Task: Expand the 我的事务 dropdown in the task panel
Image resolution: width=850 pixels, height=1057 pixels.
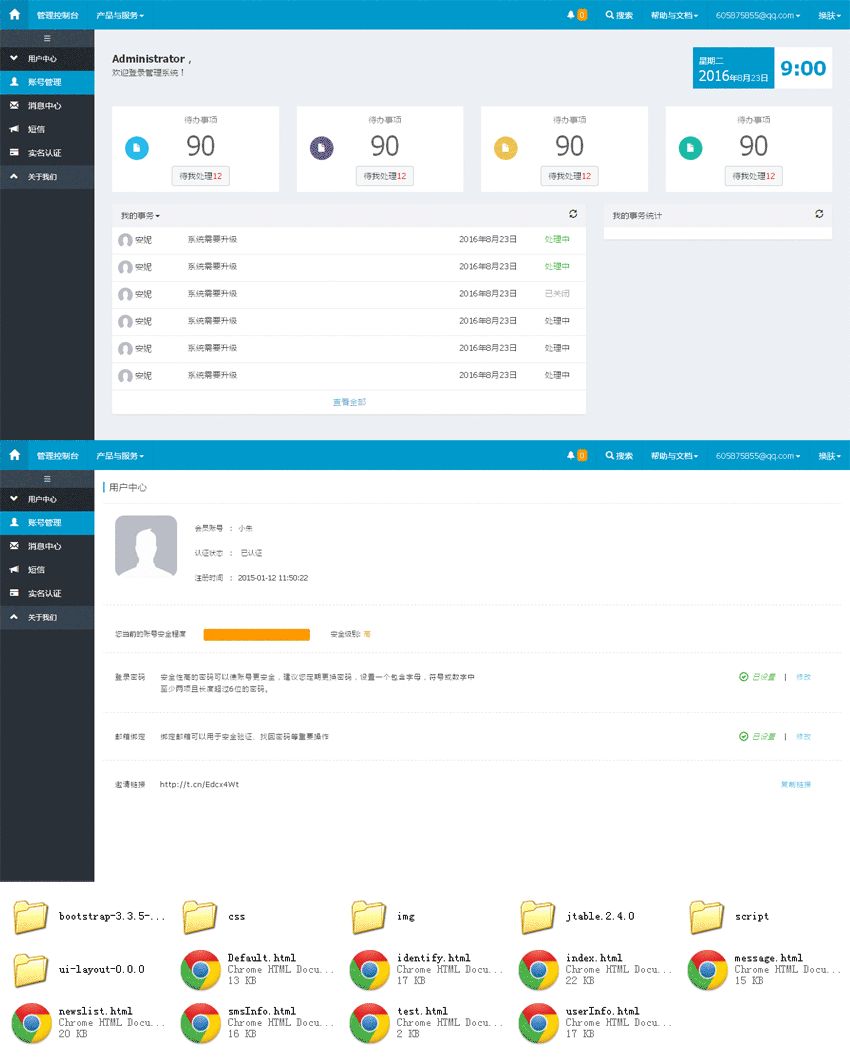Action: click(x=140, y=216)
